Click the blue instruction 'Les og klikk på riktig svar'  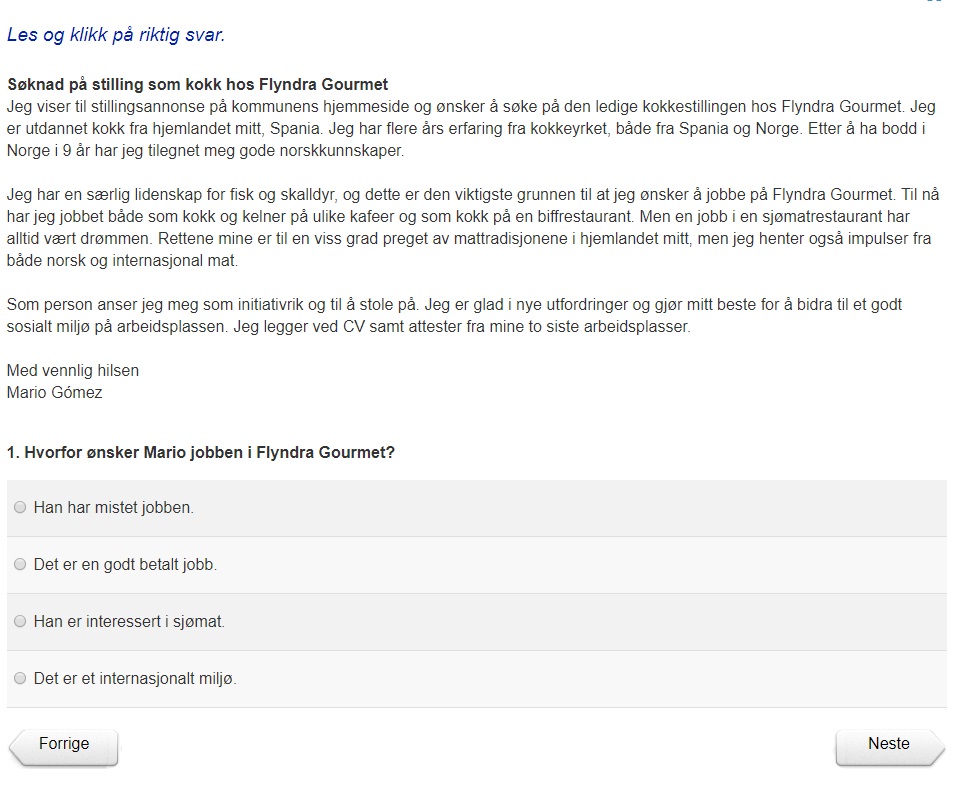(116, 36)
